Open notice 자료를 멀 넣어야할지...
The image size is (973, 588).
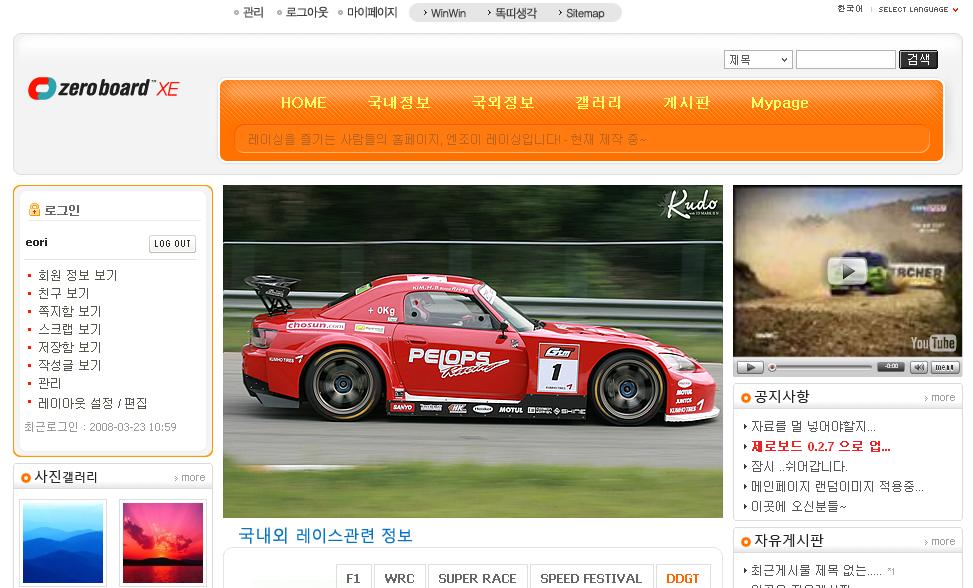[814, 426]
